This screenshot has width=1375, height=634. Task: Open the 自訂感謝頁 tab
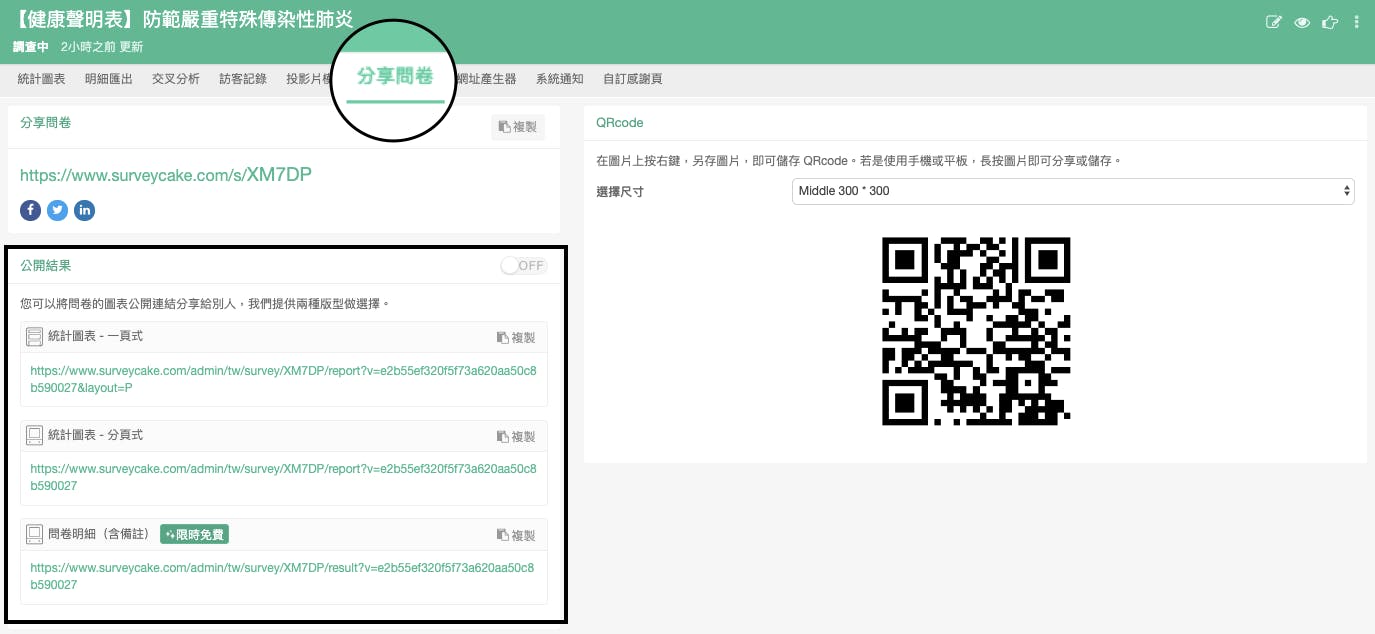pyautogui.click(x=633, y=79)
